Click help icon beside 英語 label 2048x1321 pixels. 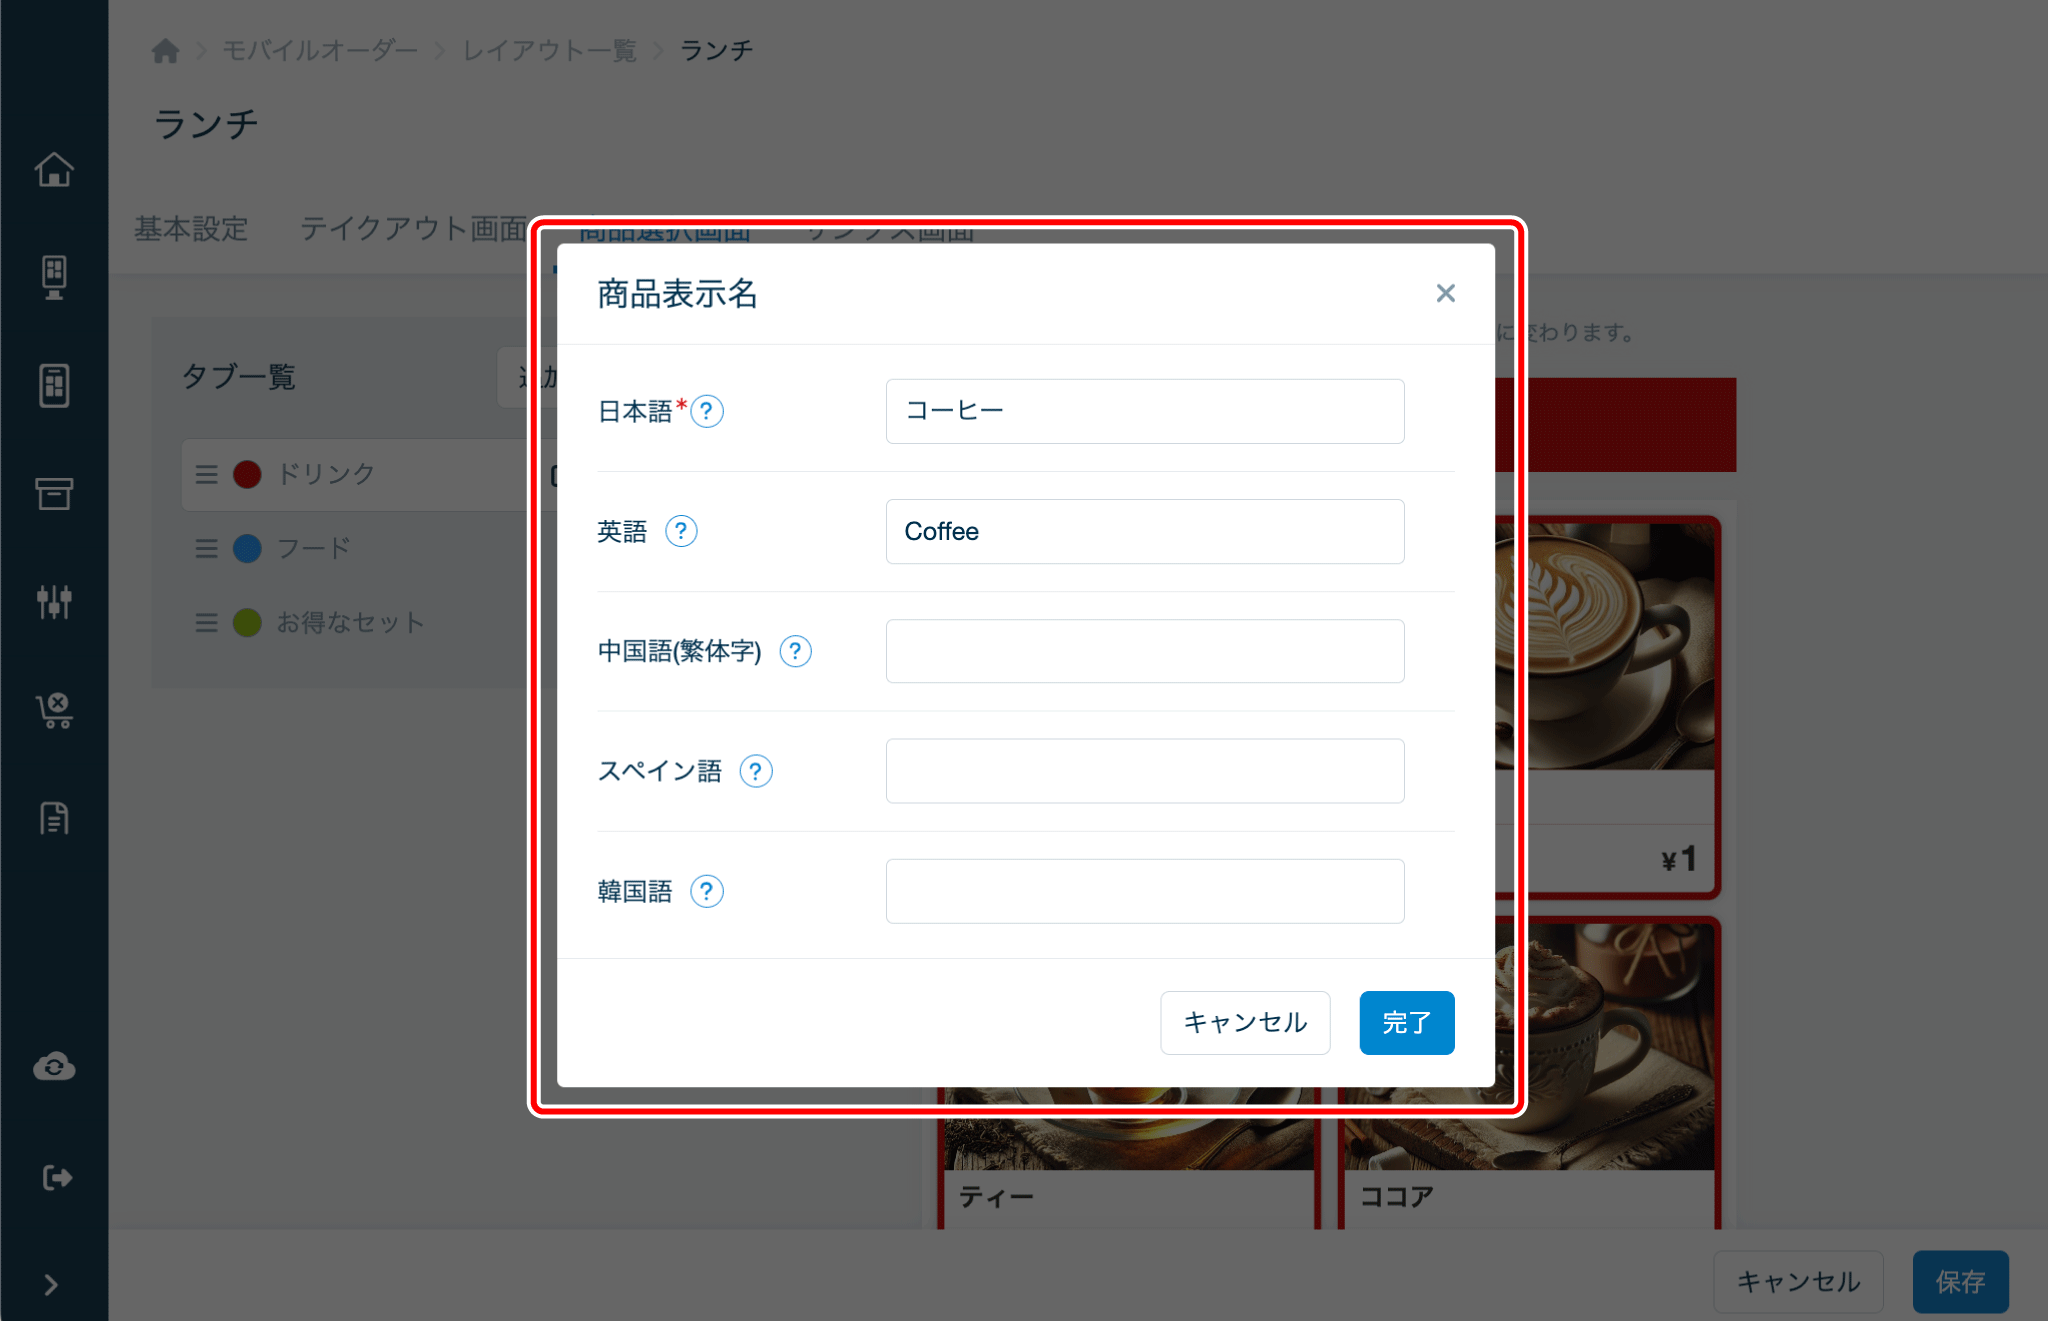coord(681,531)
